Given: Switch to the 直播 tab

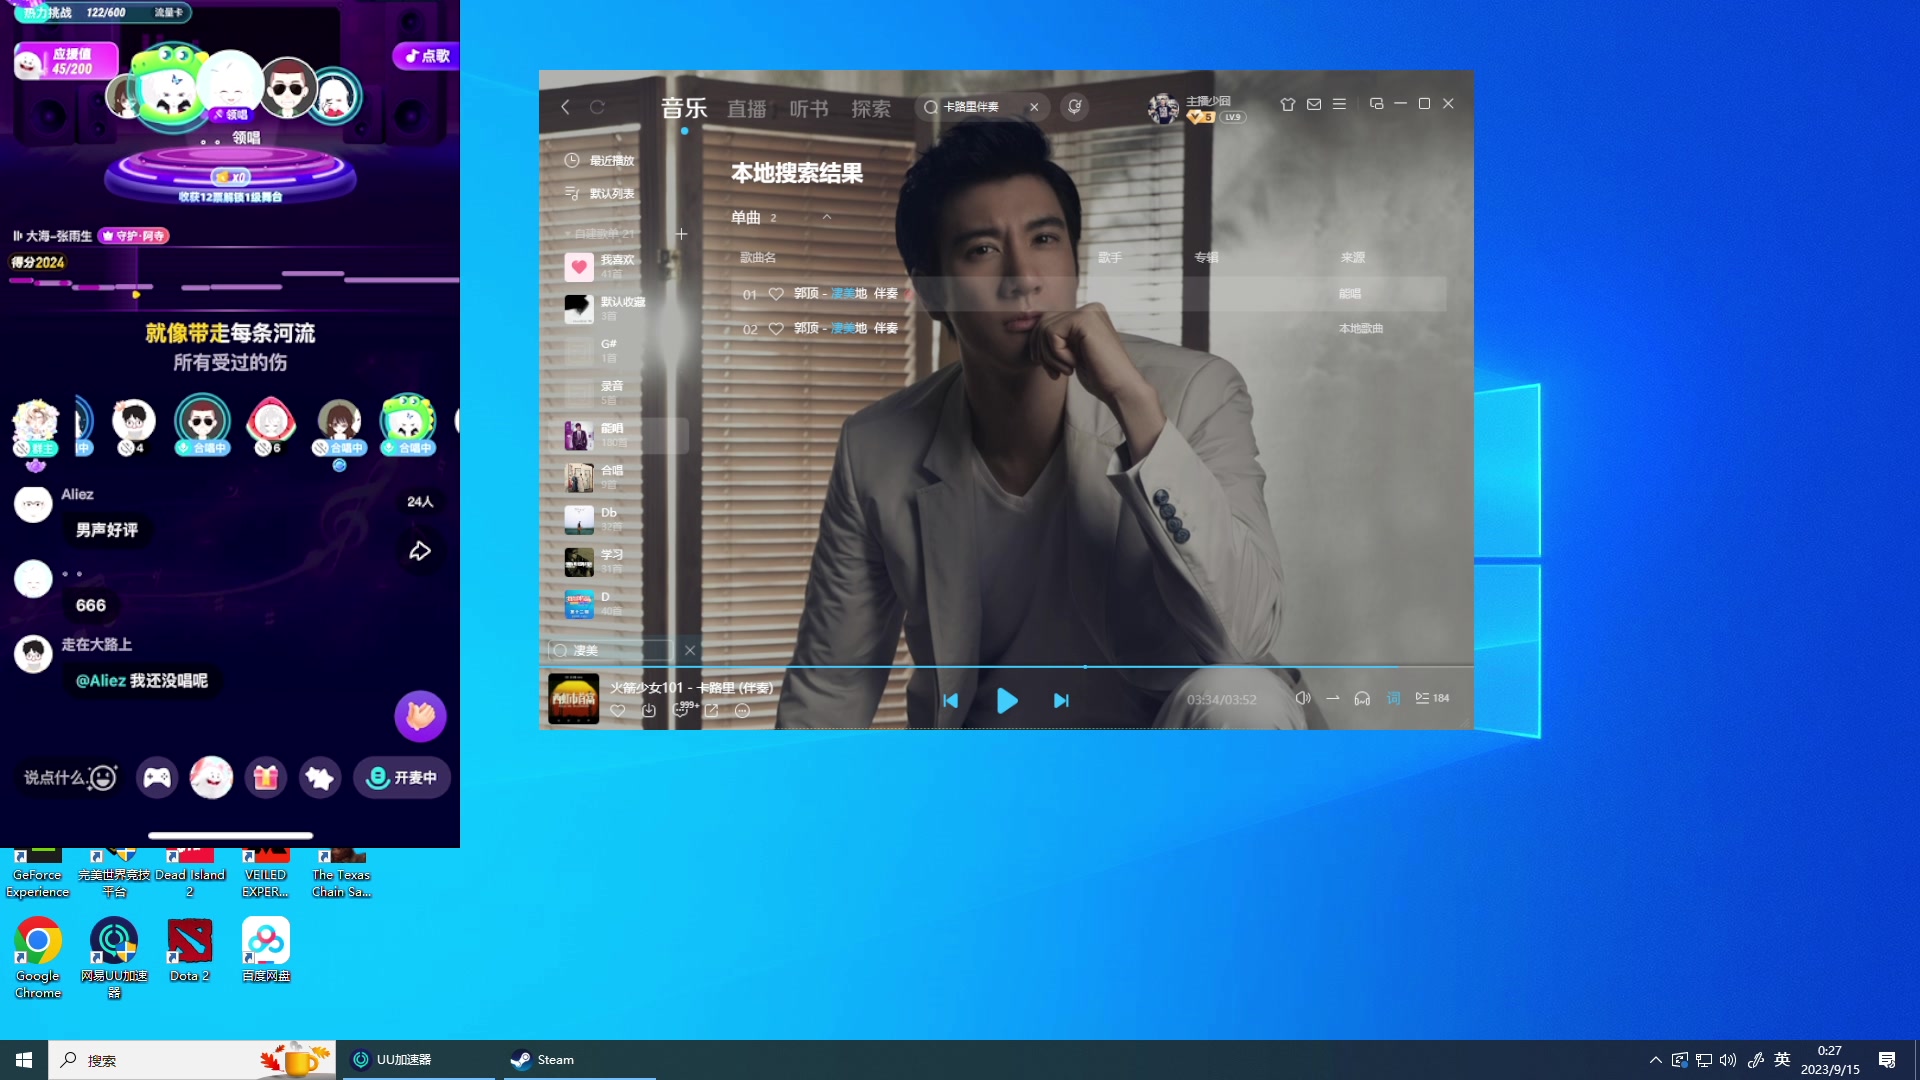Looking at the screenshot, I should (746, 108).
